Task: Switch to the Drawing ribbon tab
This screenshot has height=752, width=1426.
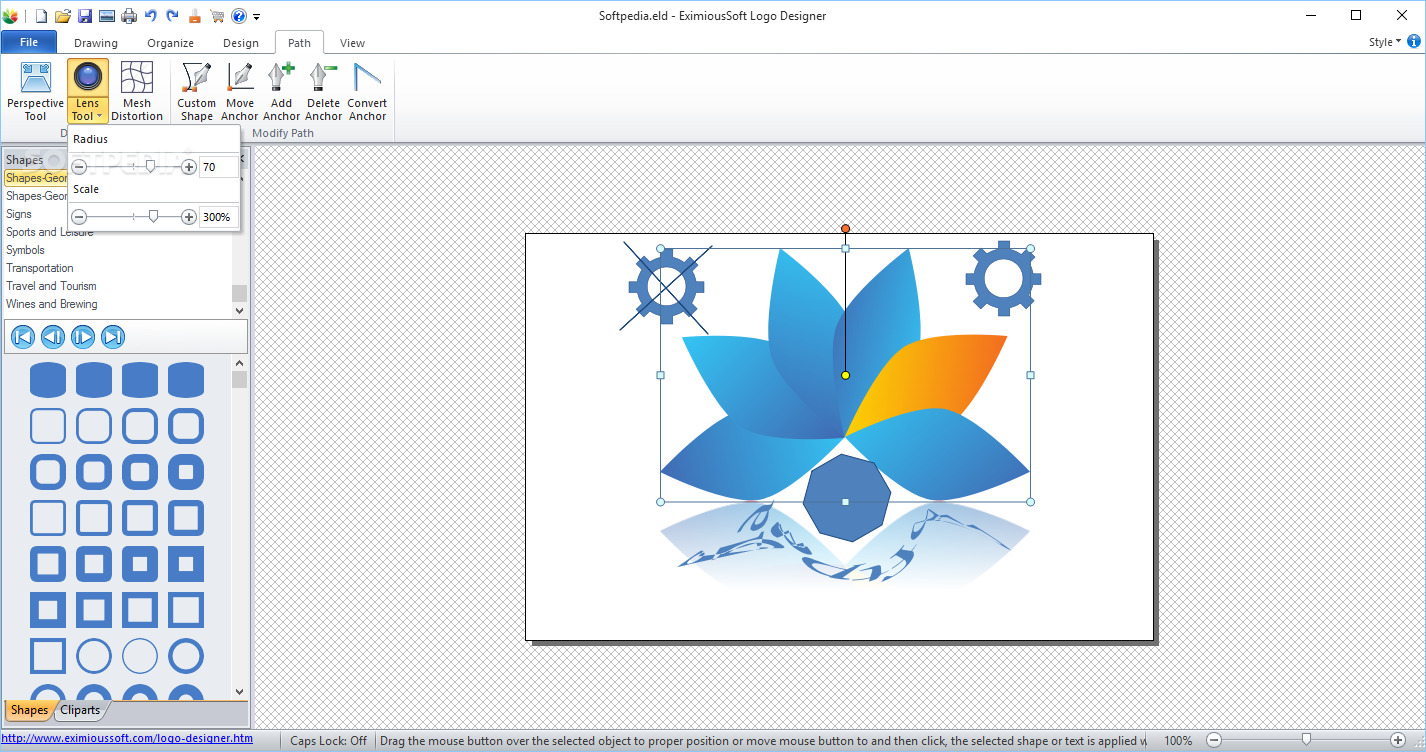Action: click(96, 43)
